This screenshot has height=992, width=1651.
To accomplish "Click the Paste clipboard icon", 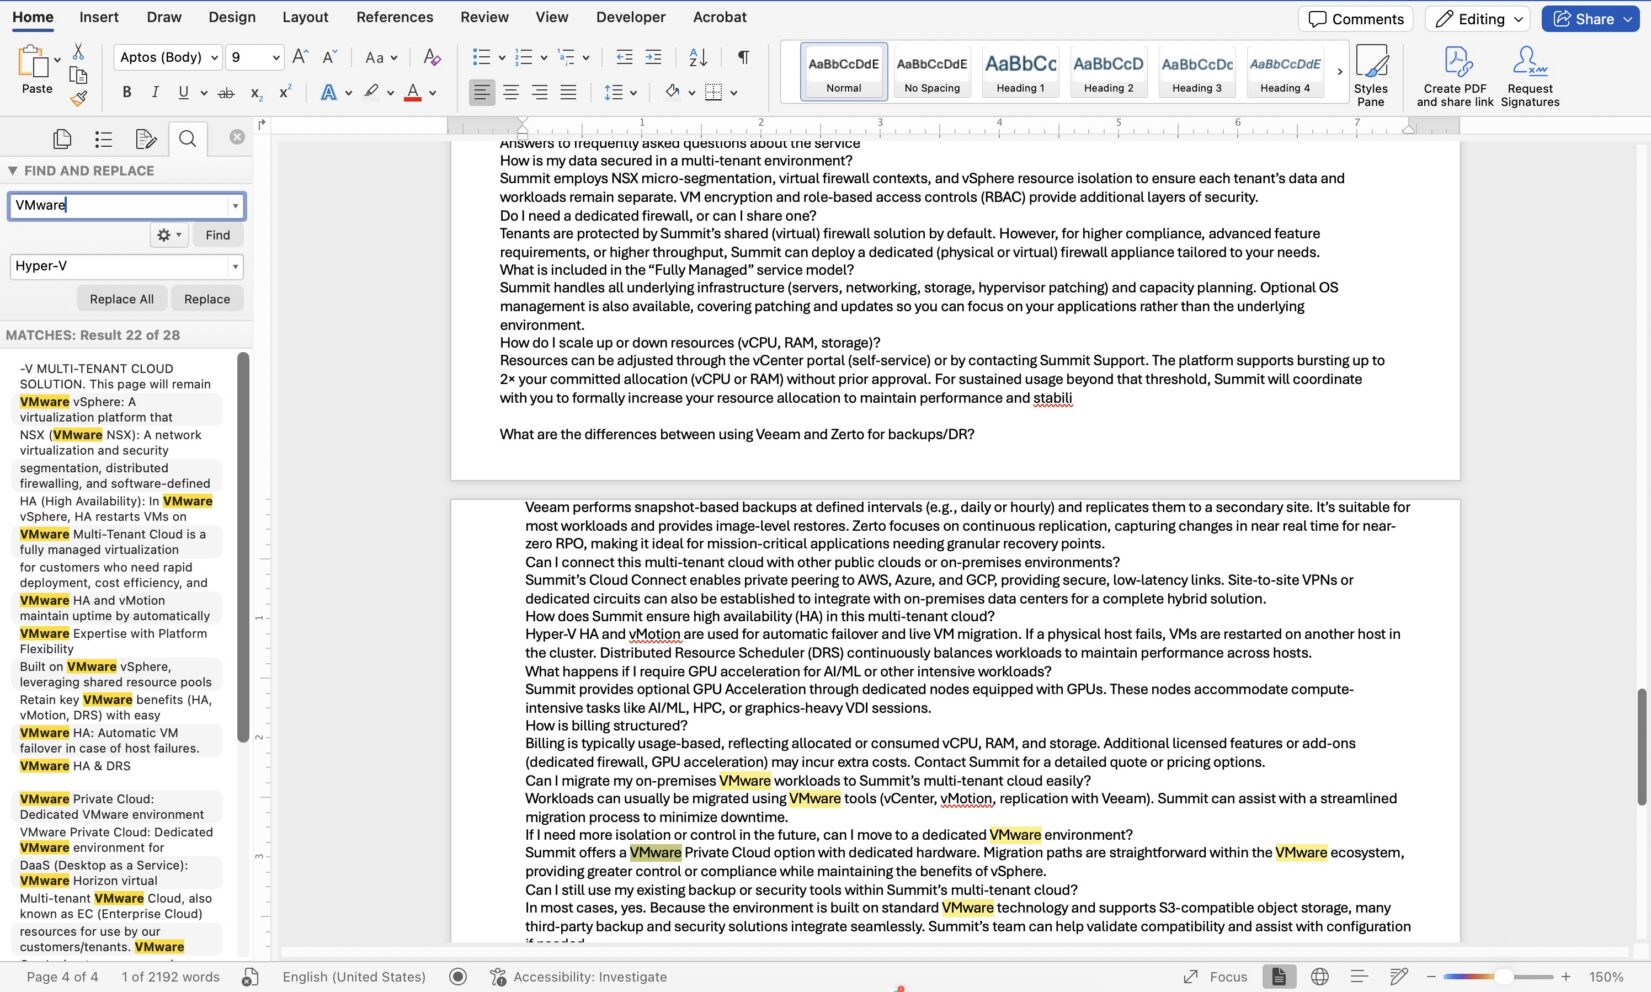I will tap(34, 62).
